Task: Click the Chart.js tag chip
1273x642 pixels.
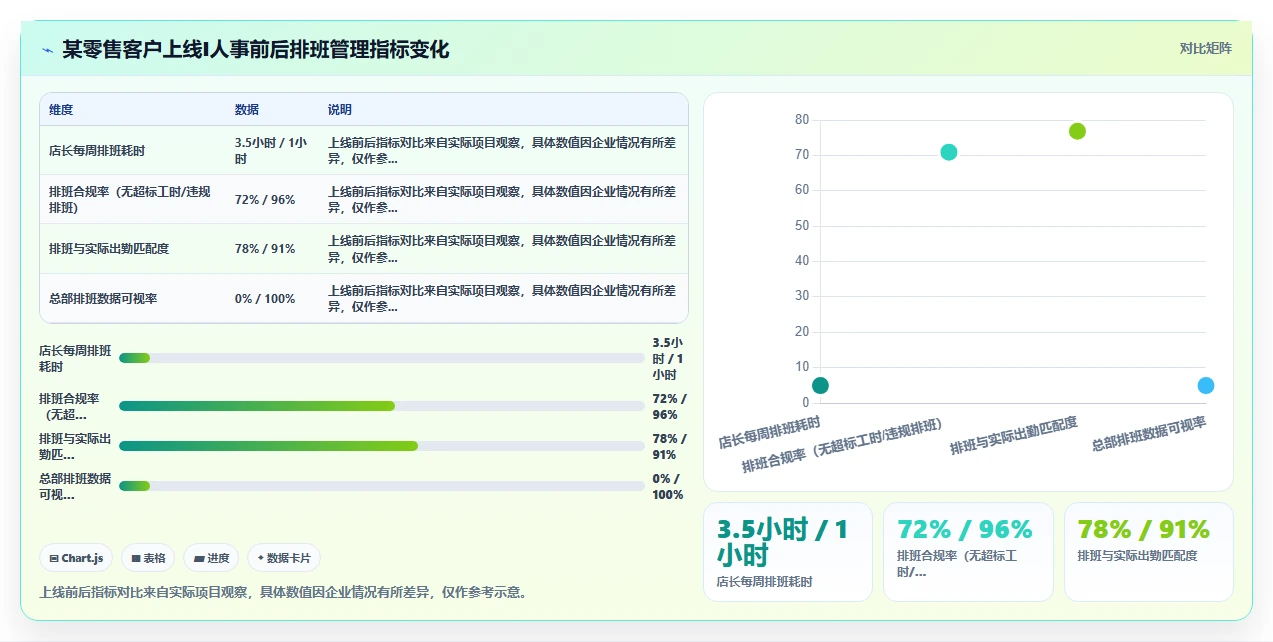Action: click(76, 558)
